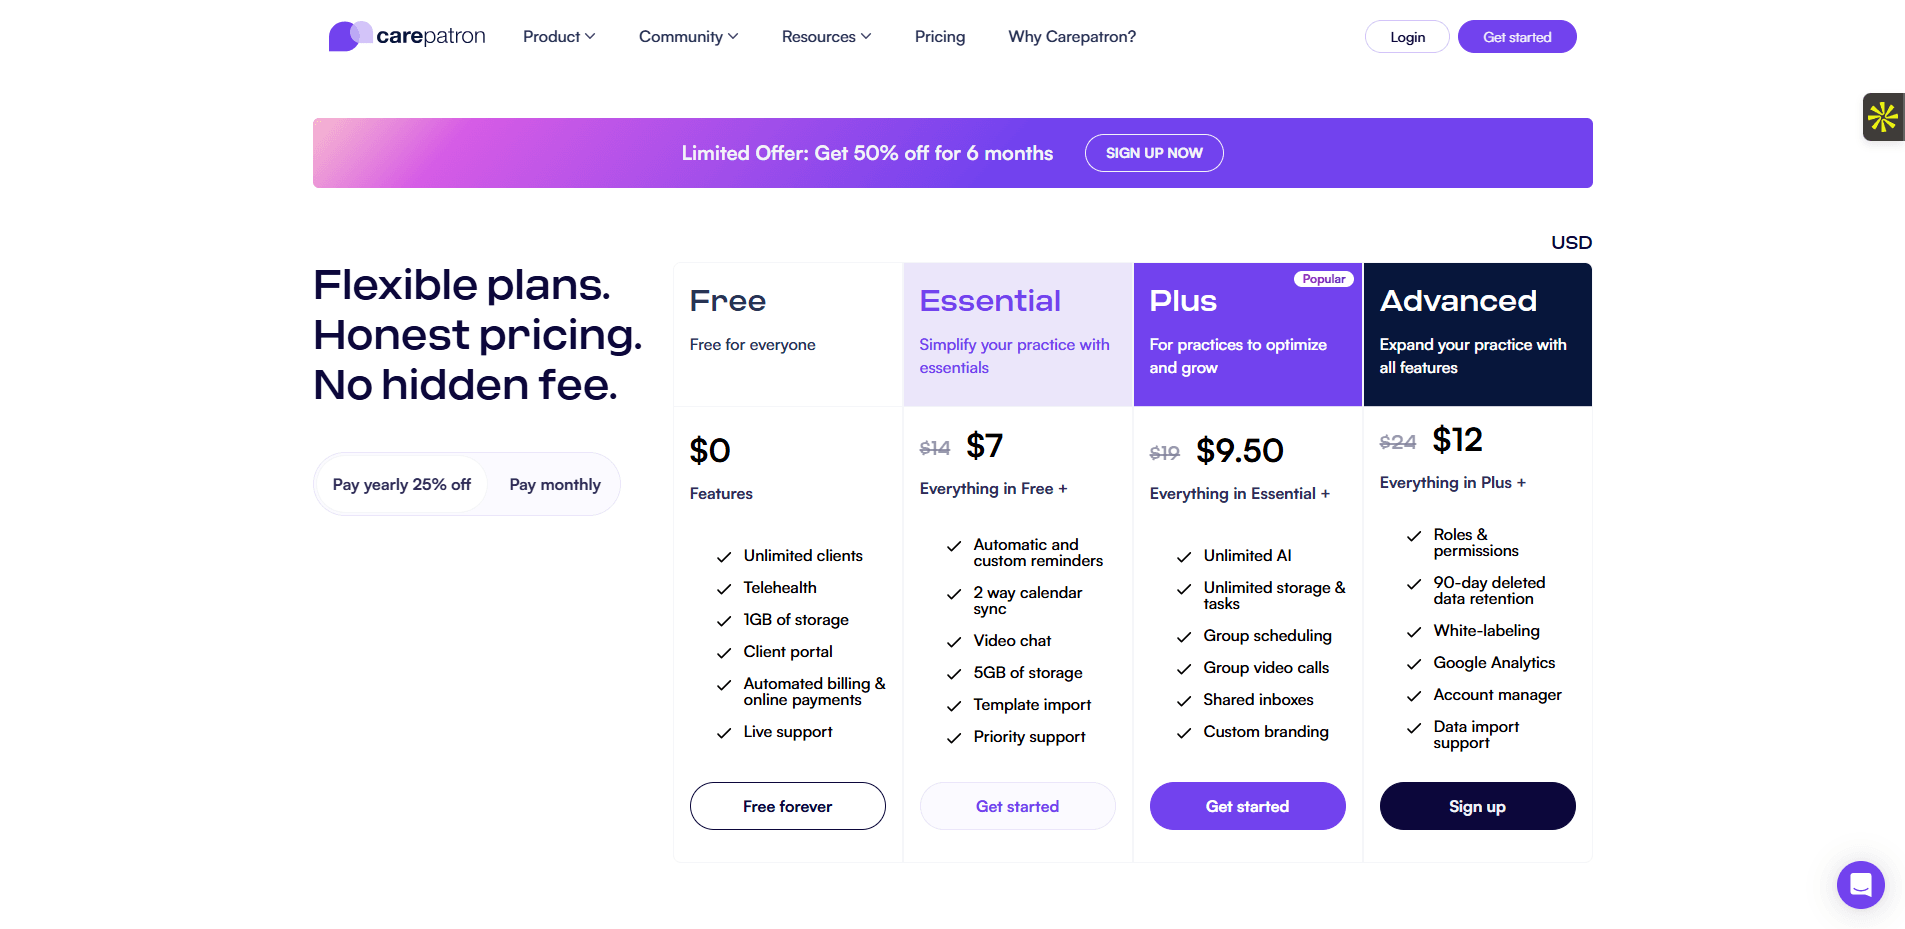Click Sign up on the Advanced plan
Viewport: 1905px width, 929px height.
pos(1477,806)
